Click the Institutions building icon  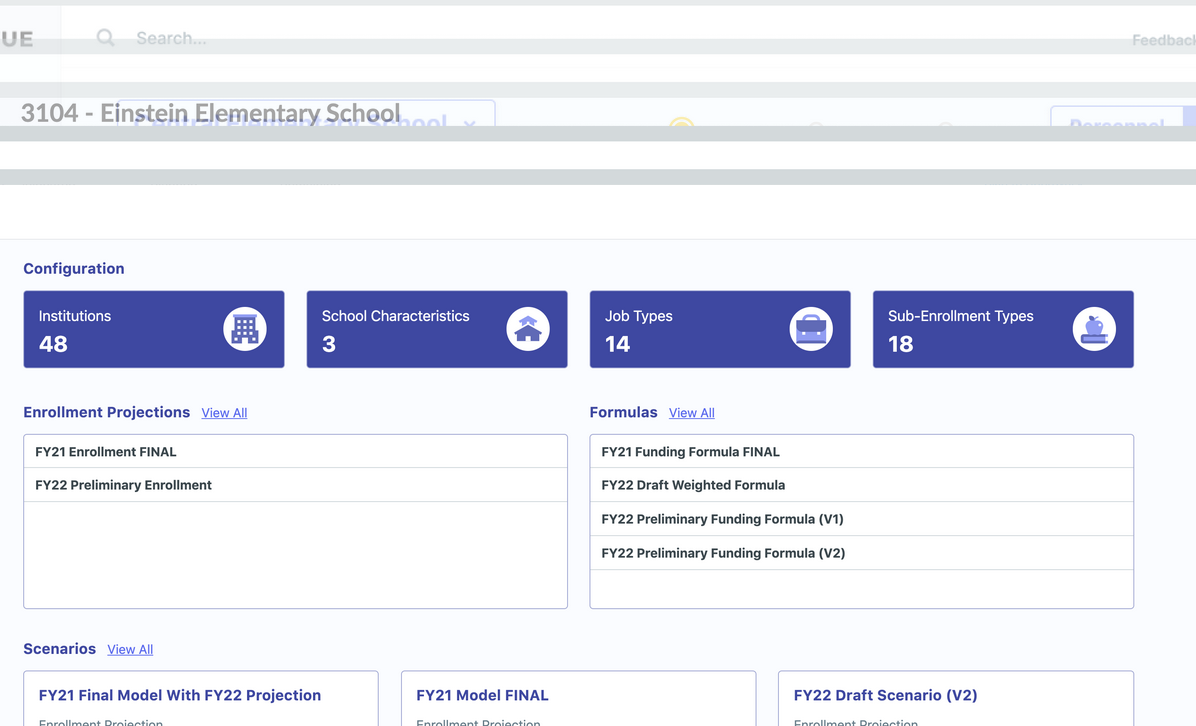244,329
